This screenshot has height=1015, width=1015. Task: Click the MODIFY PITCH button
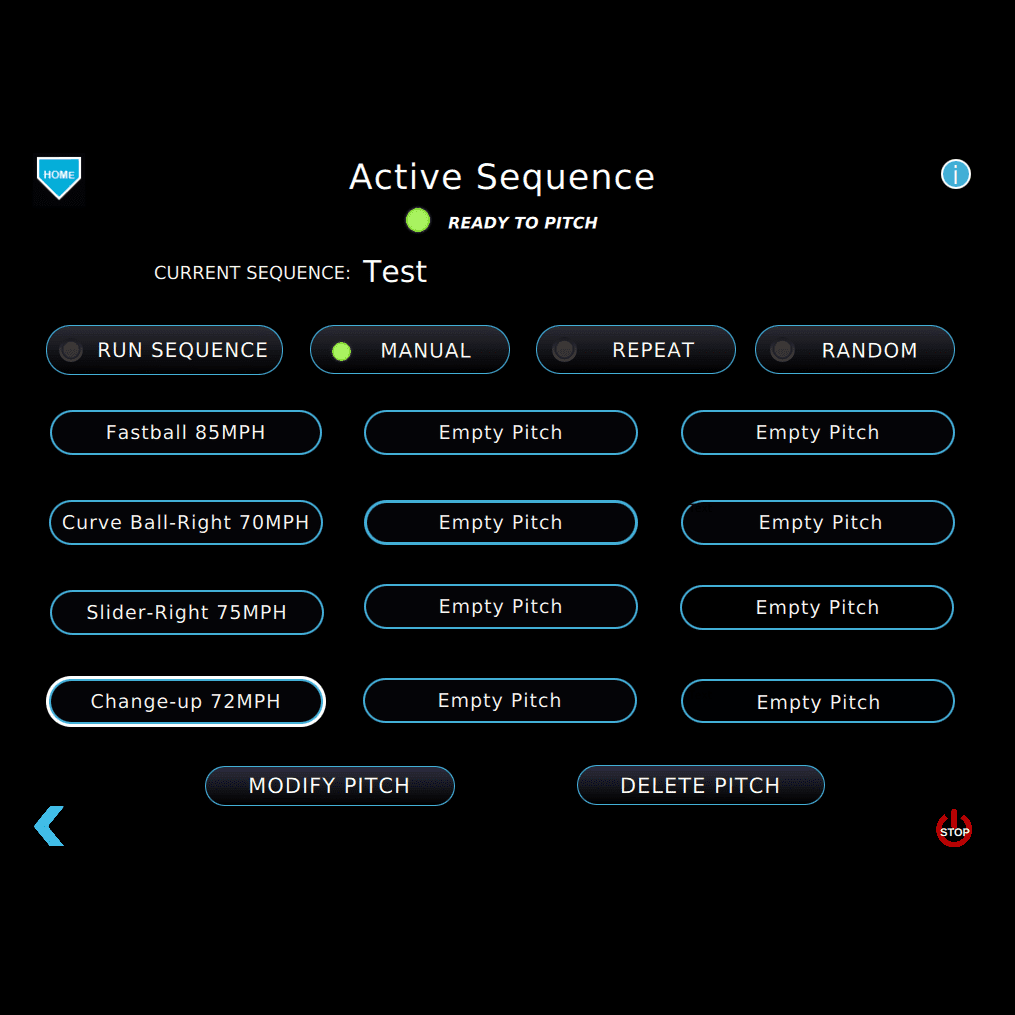coord(329,786)
